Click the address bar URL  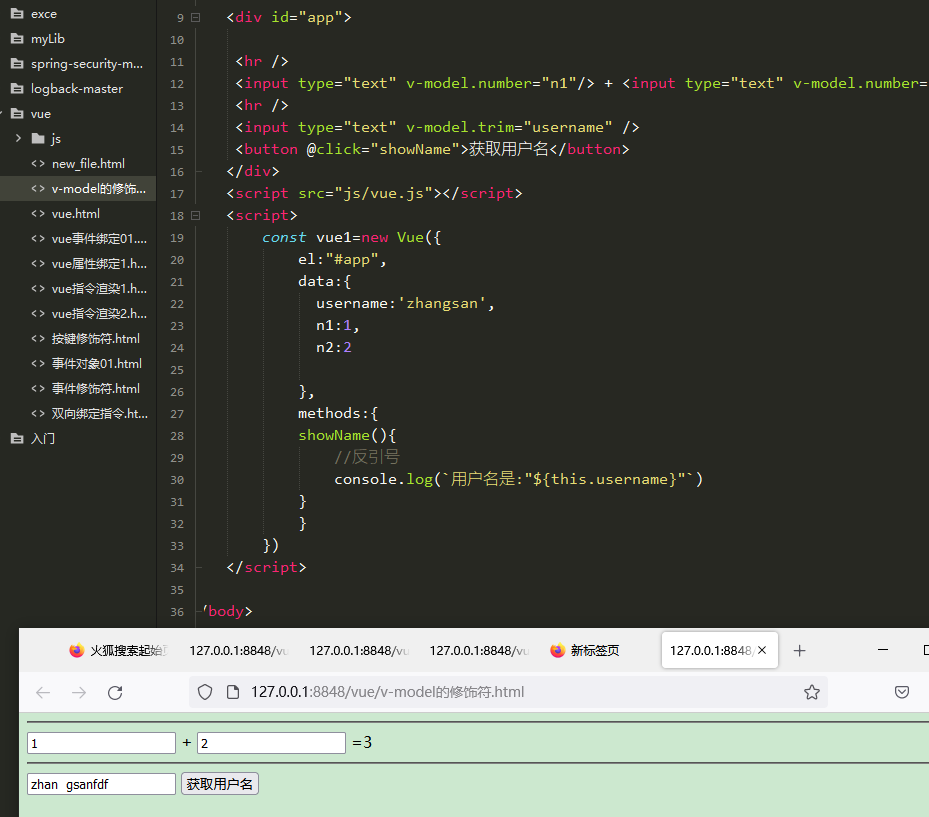pos(387,692)
